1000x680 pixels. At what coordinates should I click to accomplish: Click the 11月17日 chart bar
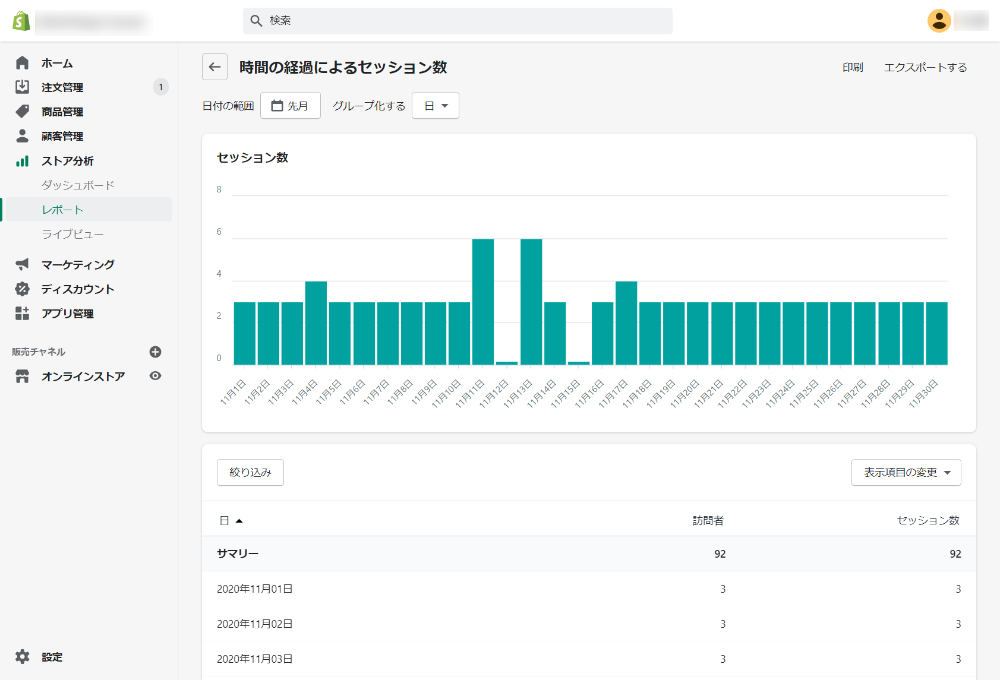[626, 323]
